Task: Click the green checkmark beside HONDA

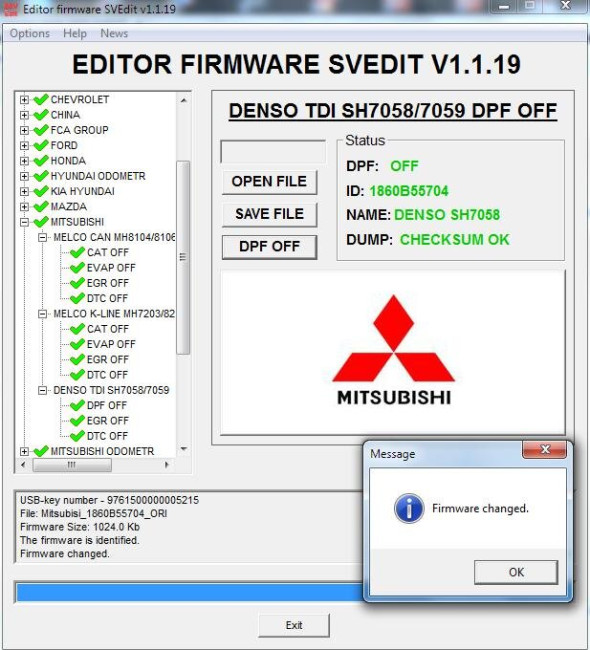Action: [x=41, y=161]
